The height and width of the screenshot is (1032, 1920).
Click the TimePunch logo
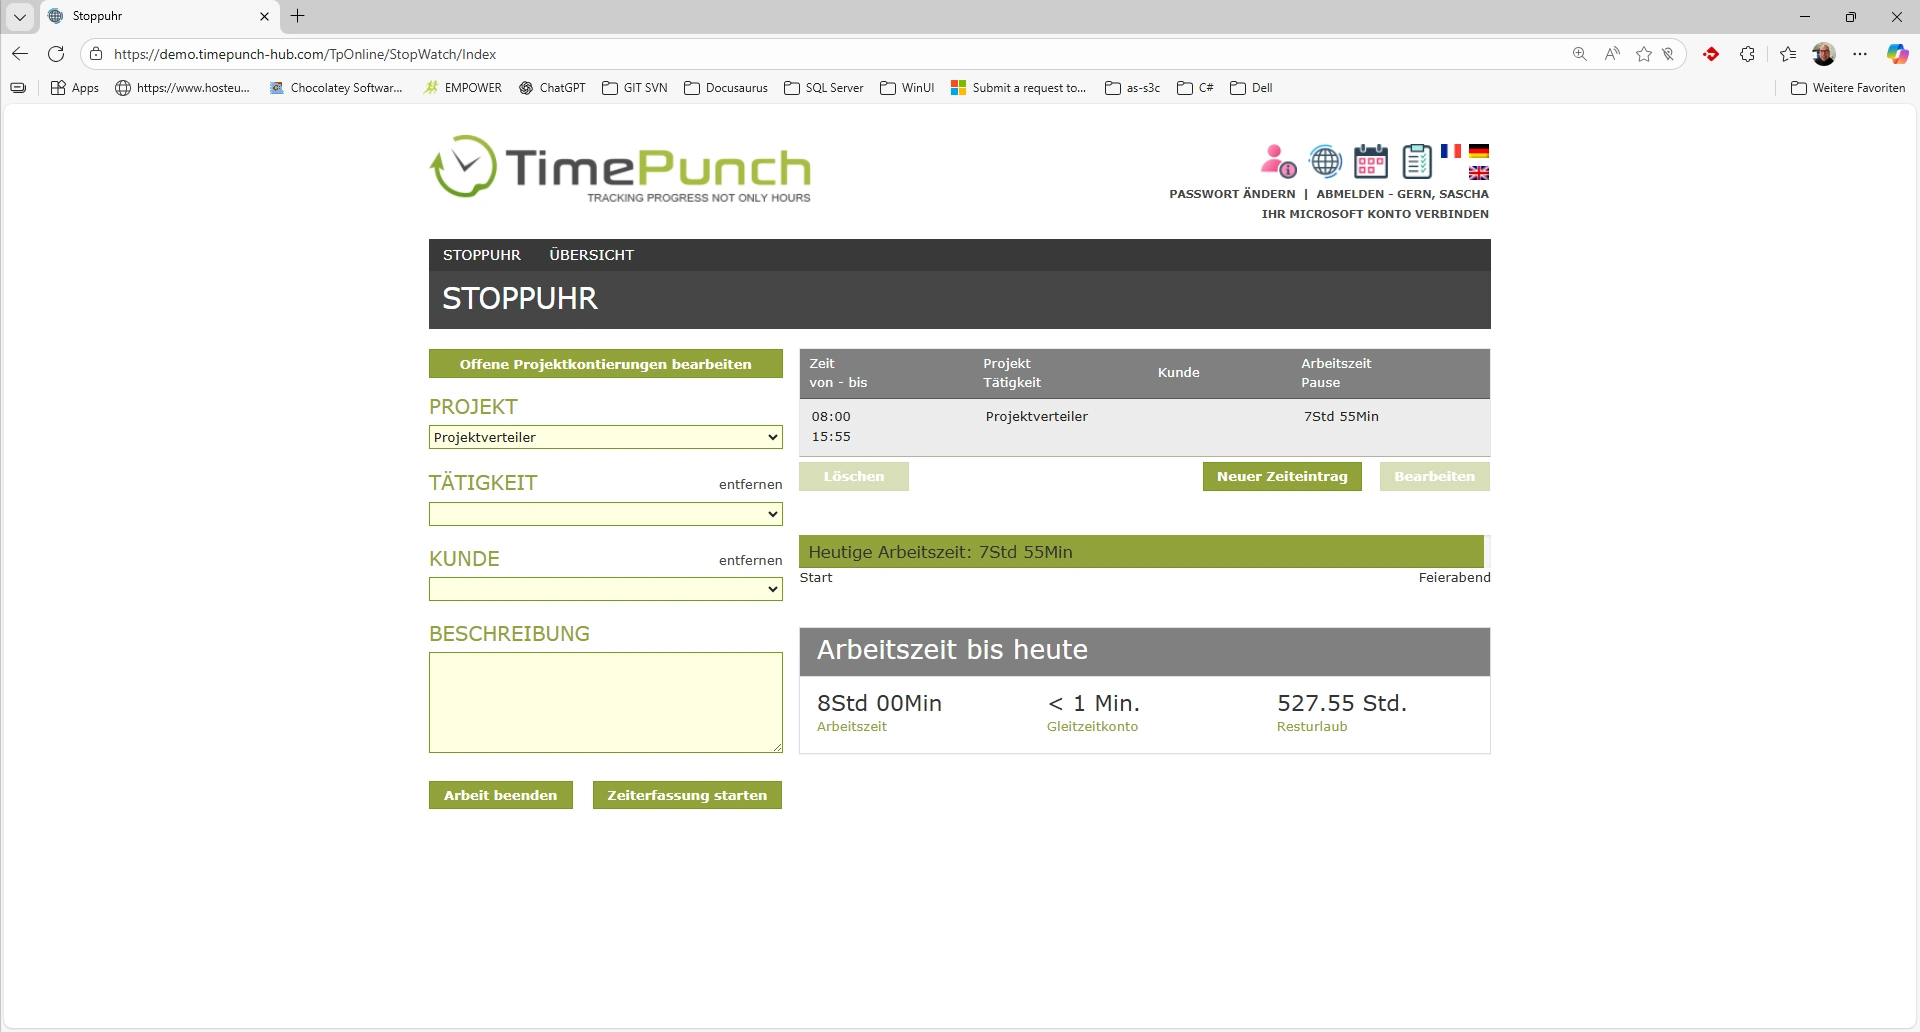620,168
